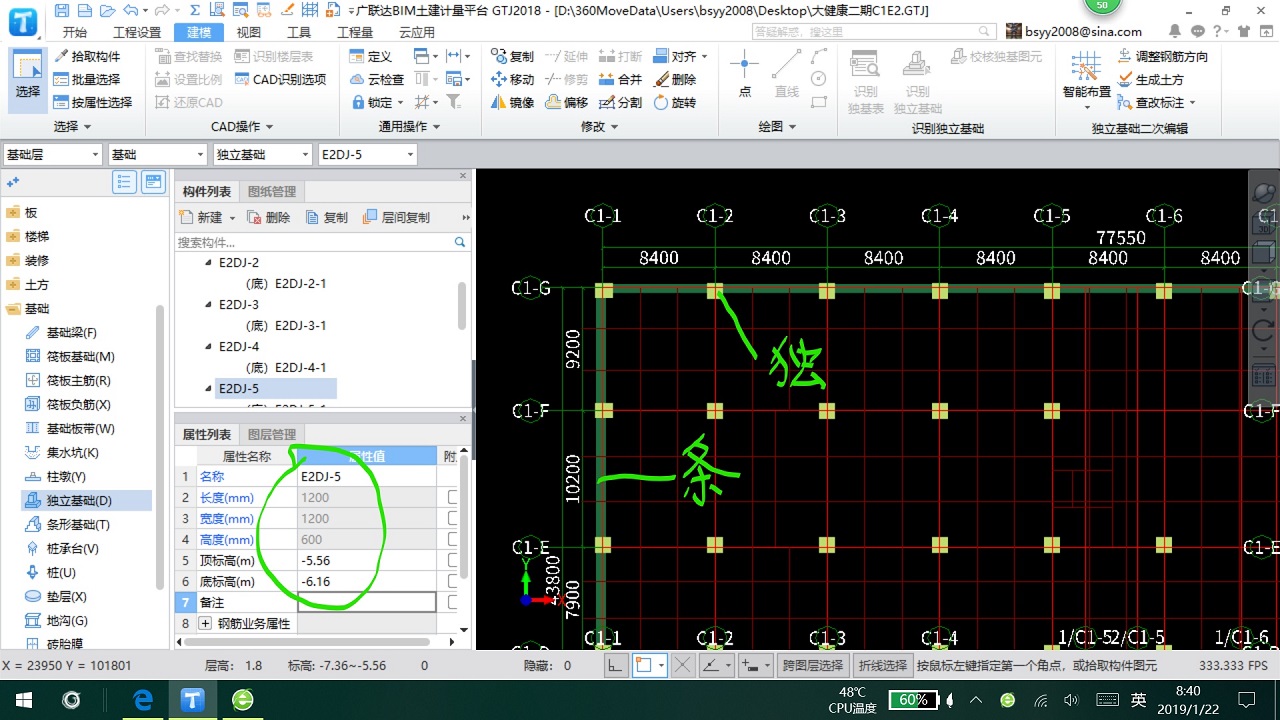Click the volume icon in system tray
Image resolution: width=1280 pixels, height=720 pixels.
pyautogui.click(x=1072, y=700)
